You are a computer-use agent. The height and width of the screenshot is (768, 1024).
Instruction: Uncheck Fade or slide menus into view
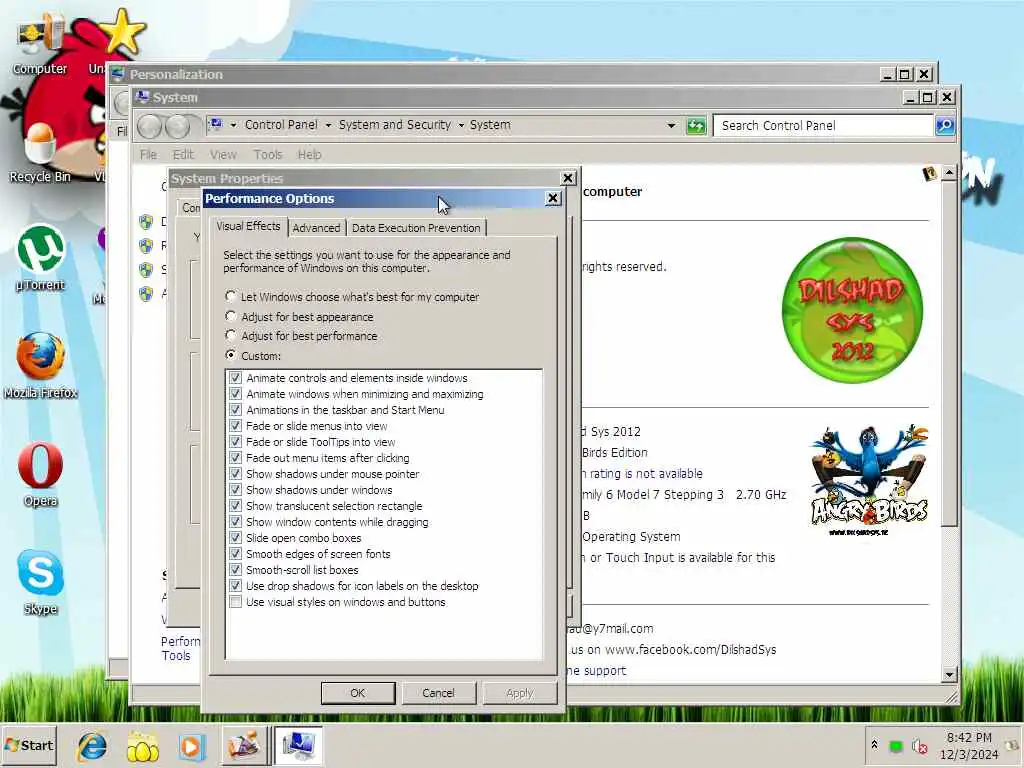point(235,426)
